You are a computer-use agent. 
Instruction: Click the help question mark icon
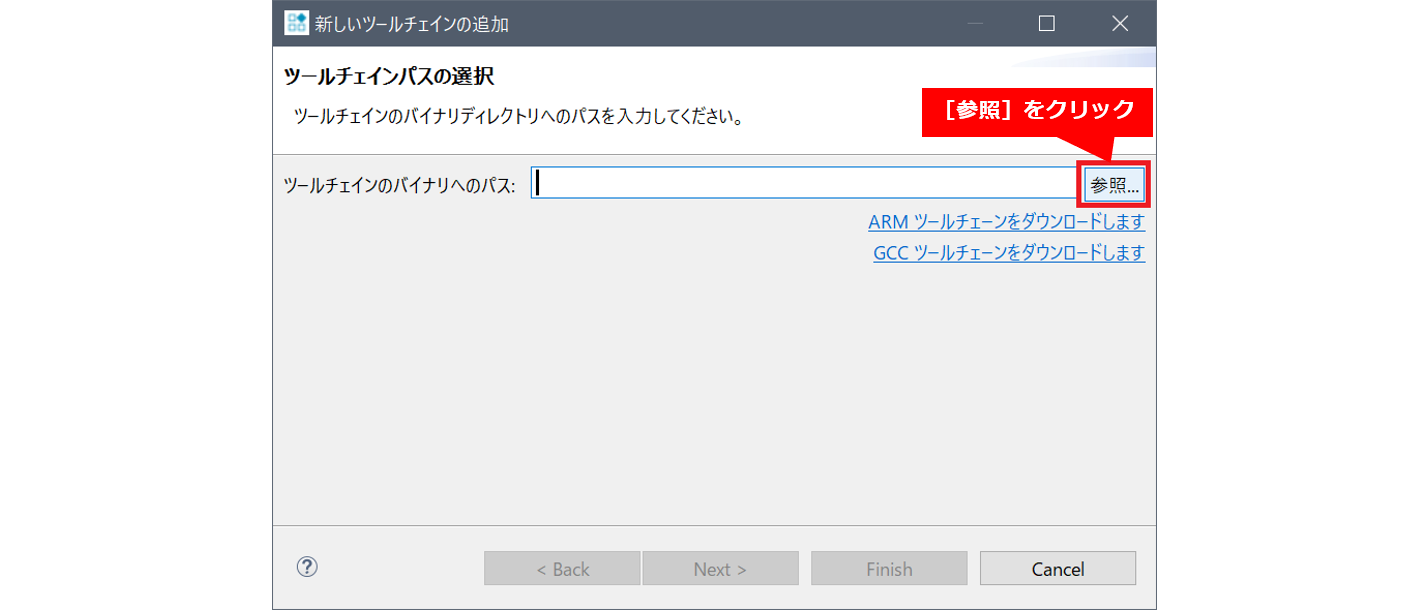tap(307, 567)
